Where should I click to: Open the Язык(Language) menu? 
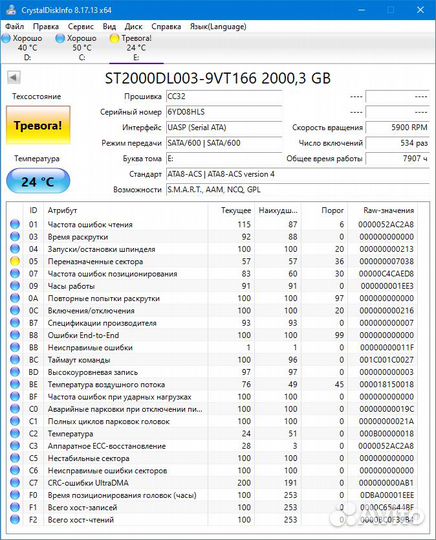218,27
